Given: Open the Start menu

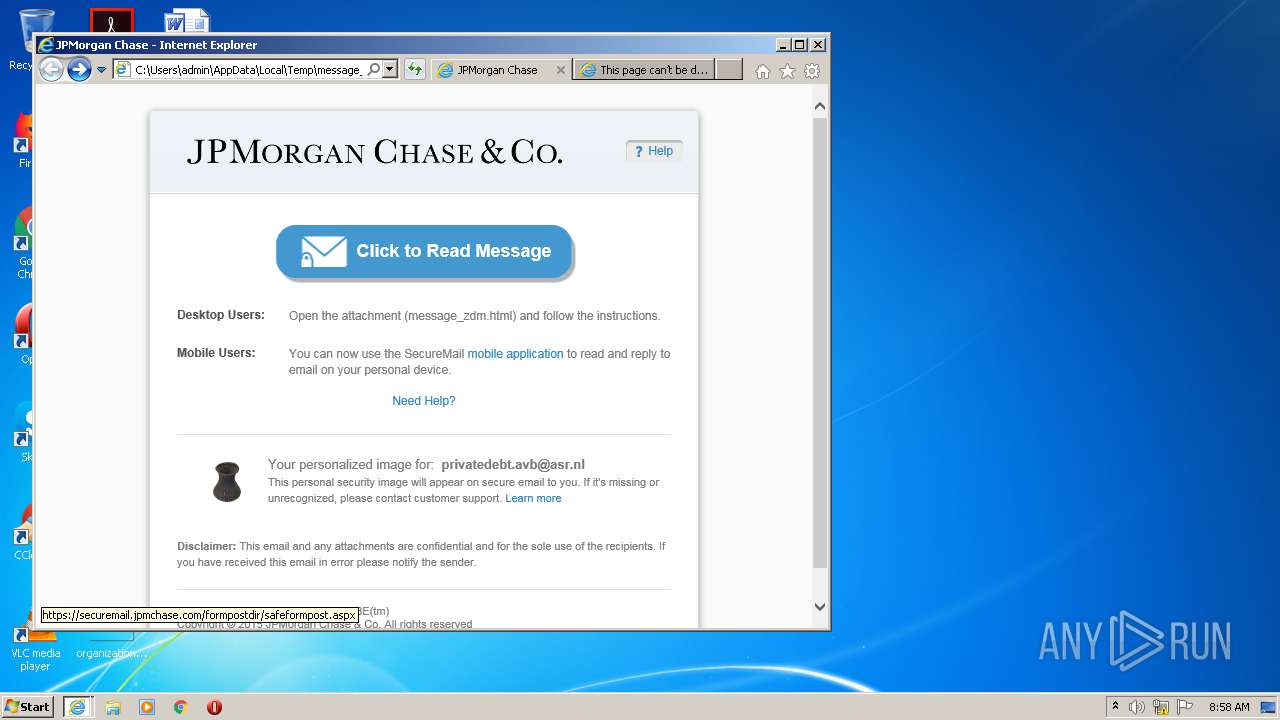Looking at the screenshot, I should tap(27, 706).
